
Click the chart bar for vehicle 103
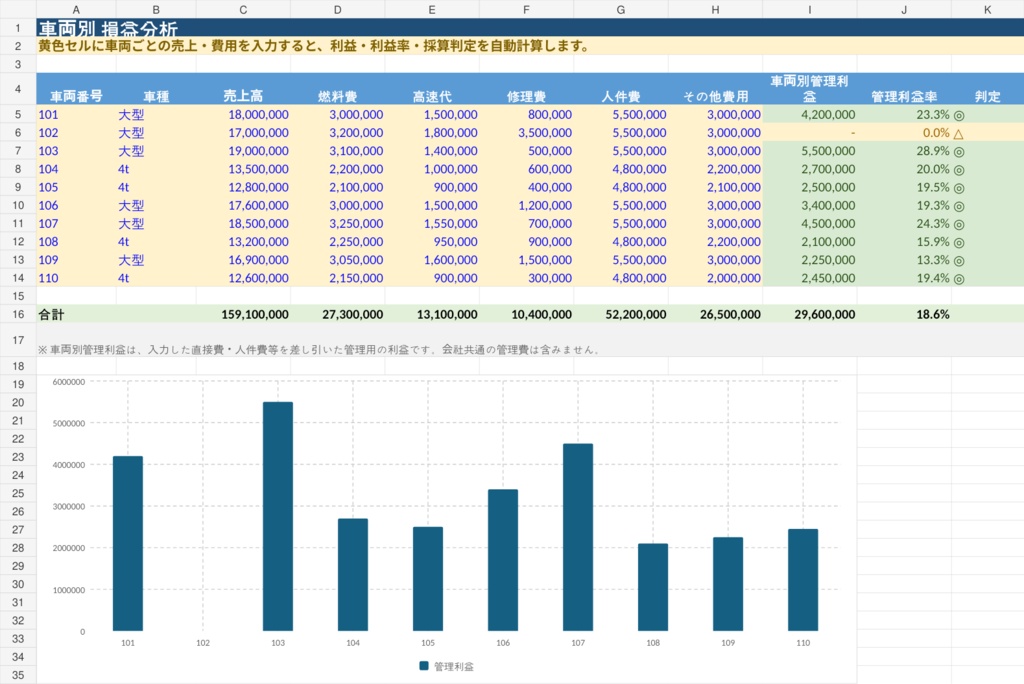[278, 516]
